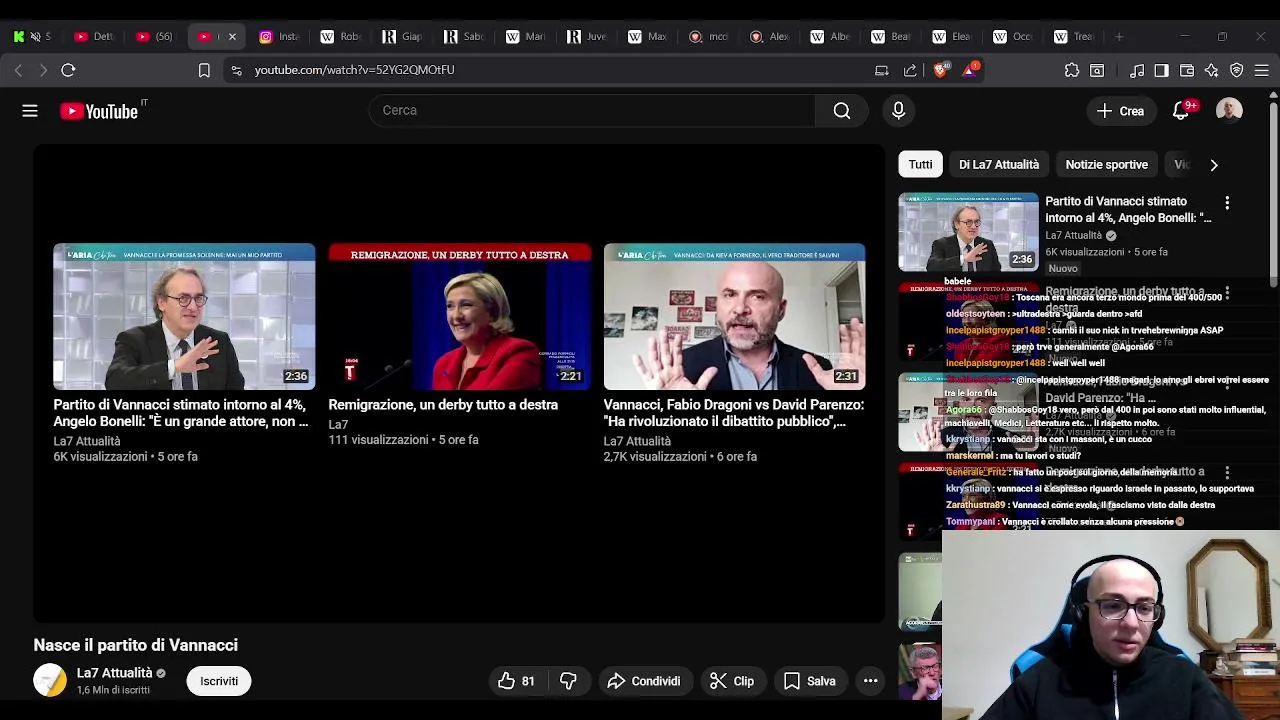Show more filter chips with right arrow

click(x=1214, y=165)
